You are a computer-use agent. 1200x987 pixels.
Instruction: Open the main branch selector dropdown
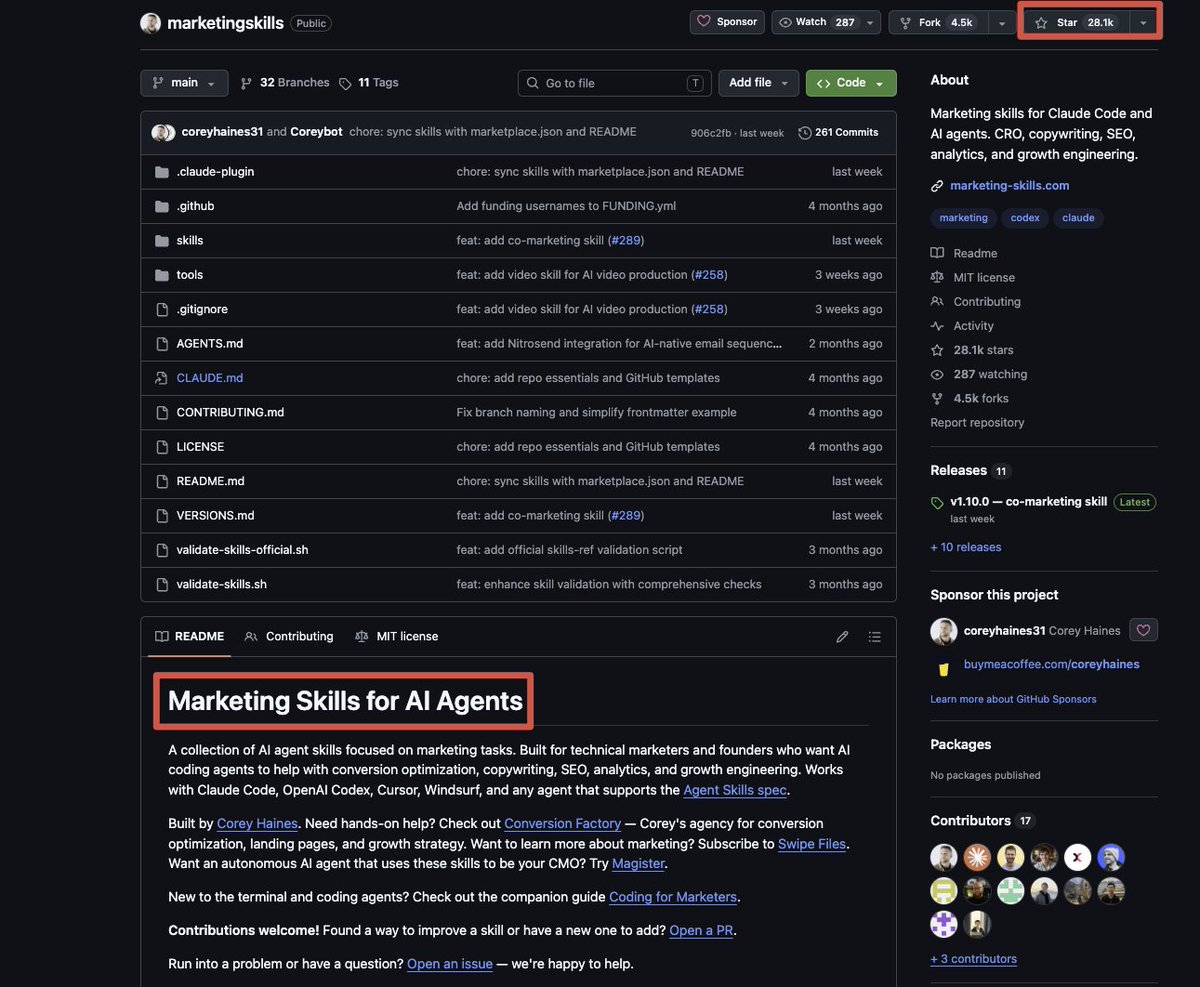tap(184, 83)
